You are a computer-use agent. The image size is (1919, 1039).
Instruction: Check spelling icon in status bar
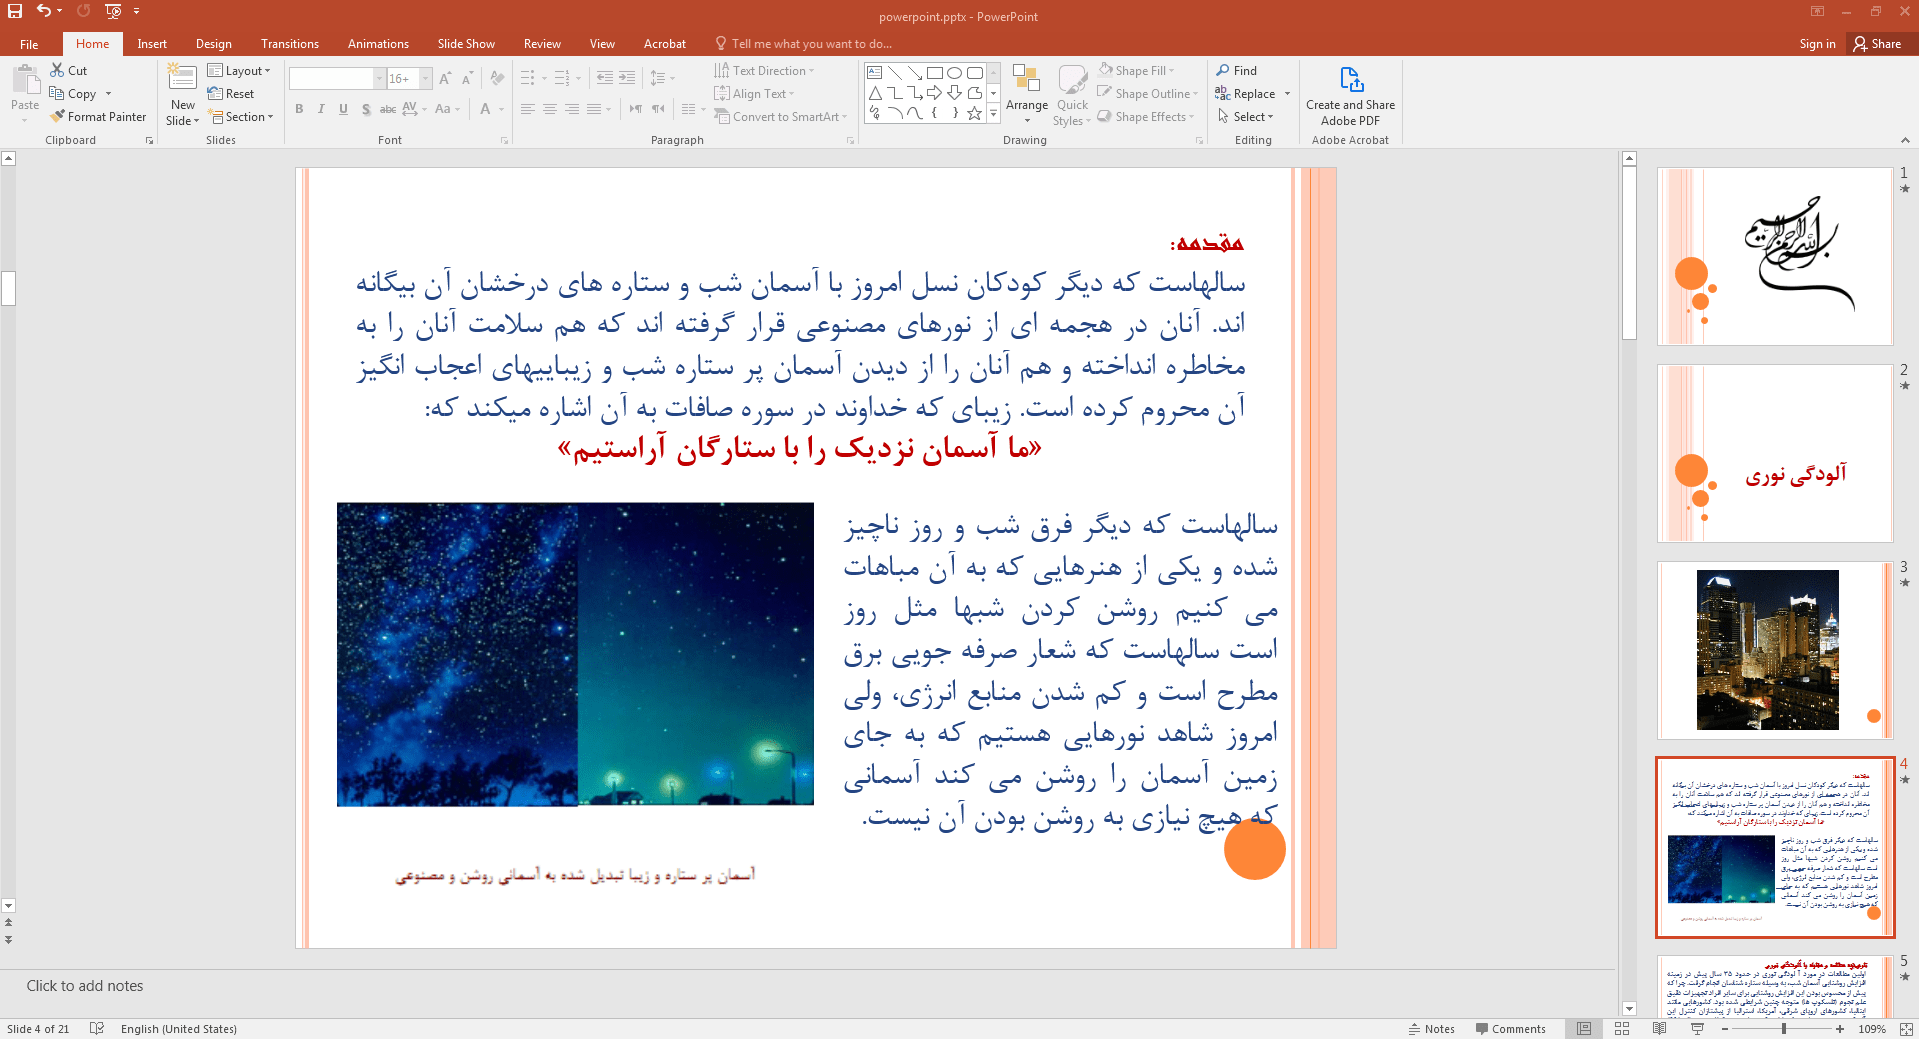click(97, 1028)
